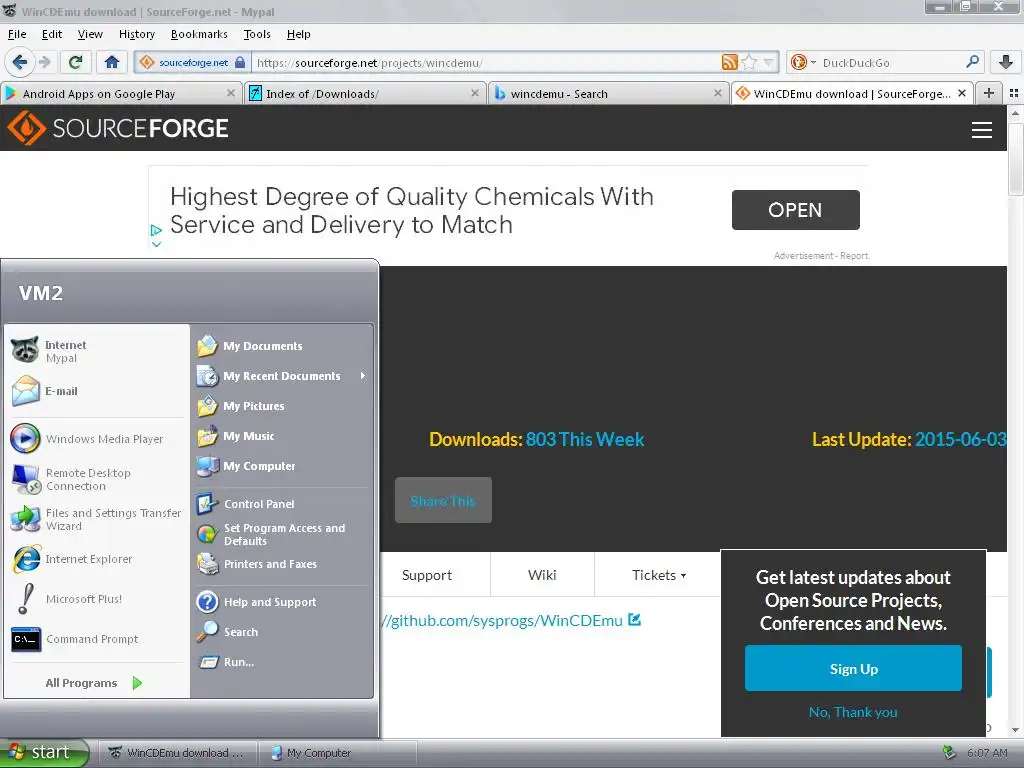Click the Start button on taskbar

44,752
